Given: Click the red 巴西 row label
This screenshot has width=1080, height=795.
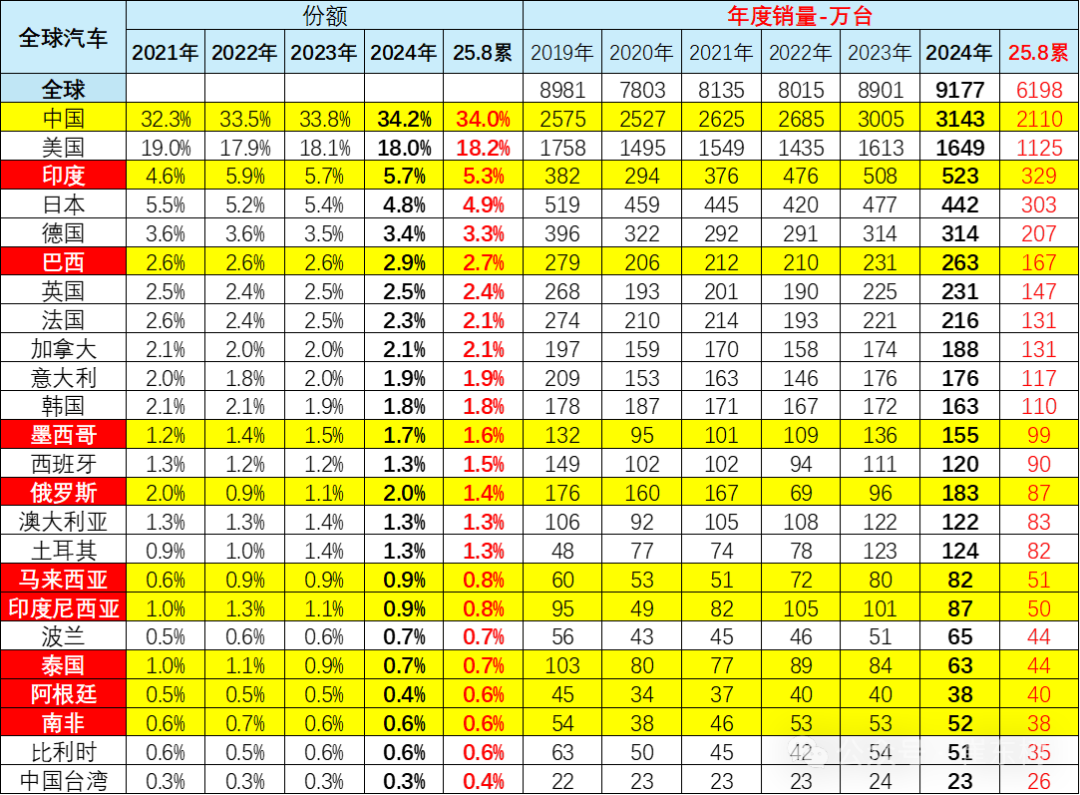Looking at the screenshot, I should tap(63, 262).
